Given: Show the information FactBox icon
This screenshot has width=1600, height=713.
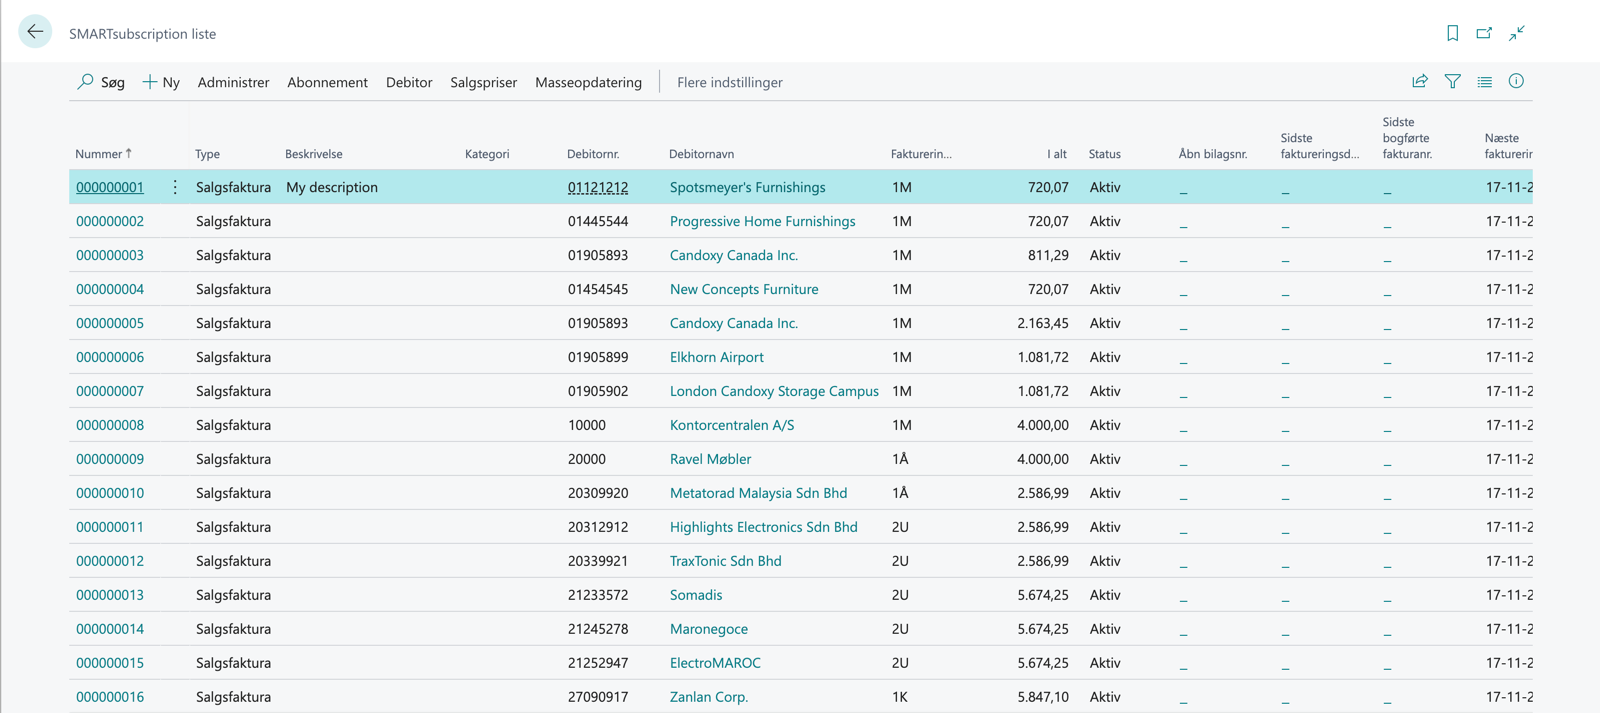Looking at the screenshot, I should coord(1516,81).
